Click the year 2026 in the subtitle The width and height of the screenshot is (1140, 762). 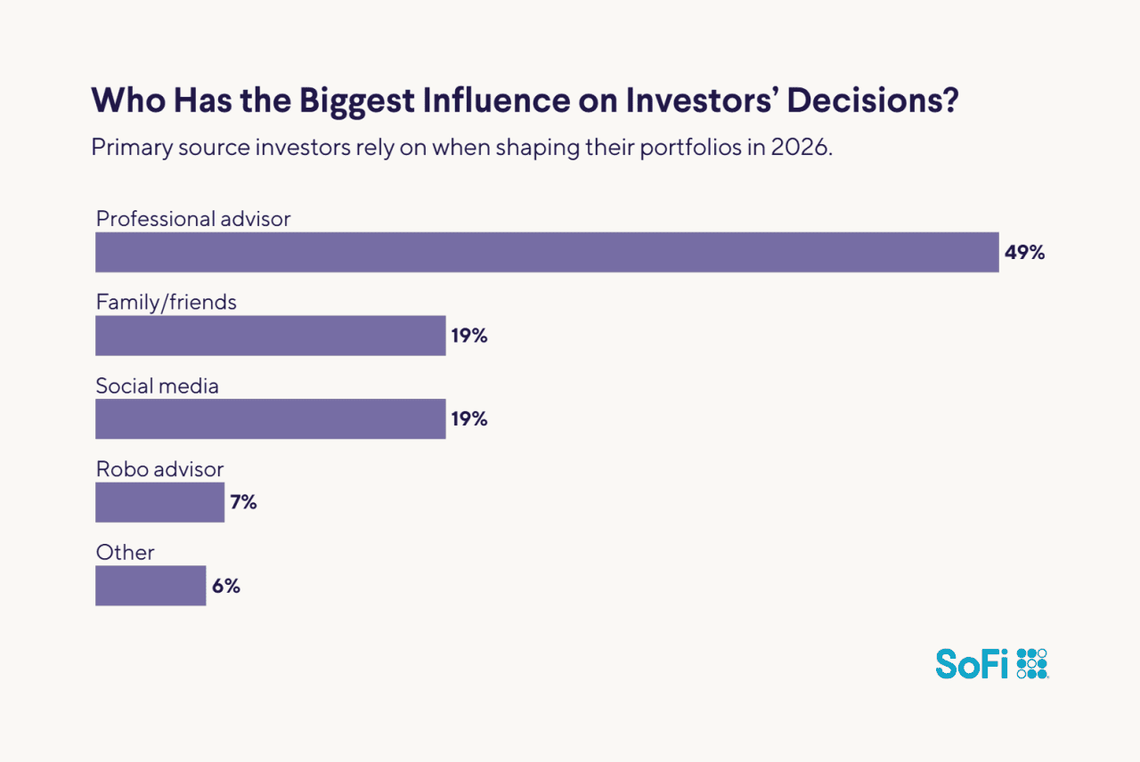[x=801, y=147]
